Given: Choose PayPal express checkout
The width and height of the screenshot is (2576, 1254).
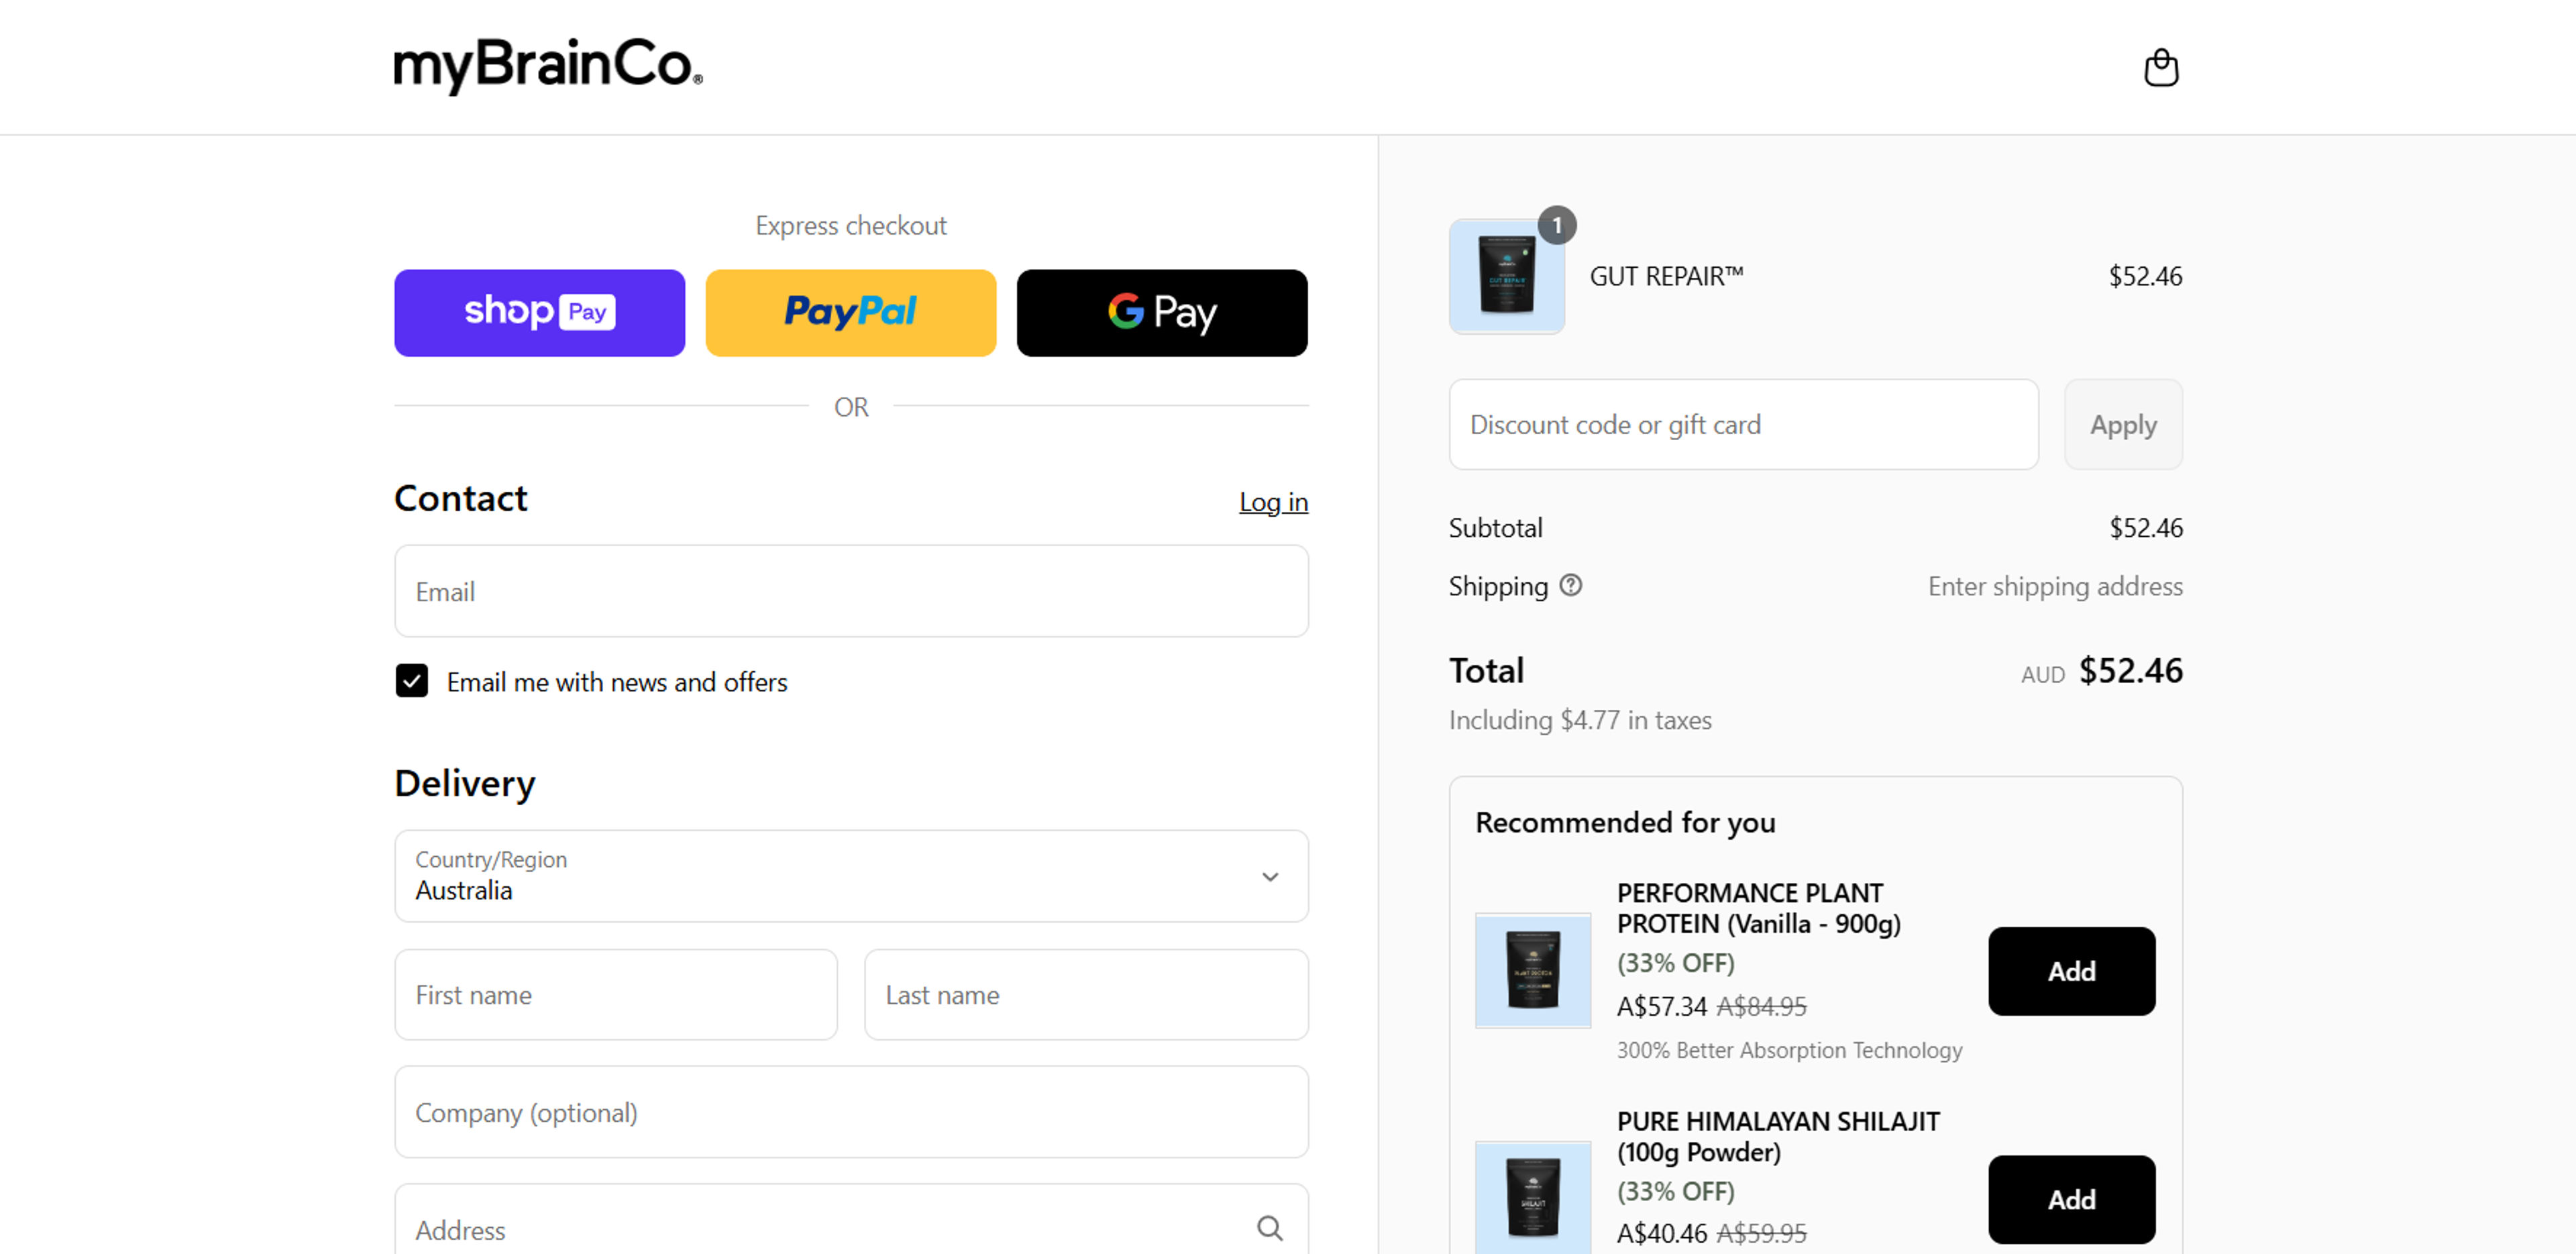Looking at the screenshot, I should click(850, 312).
